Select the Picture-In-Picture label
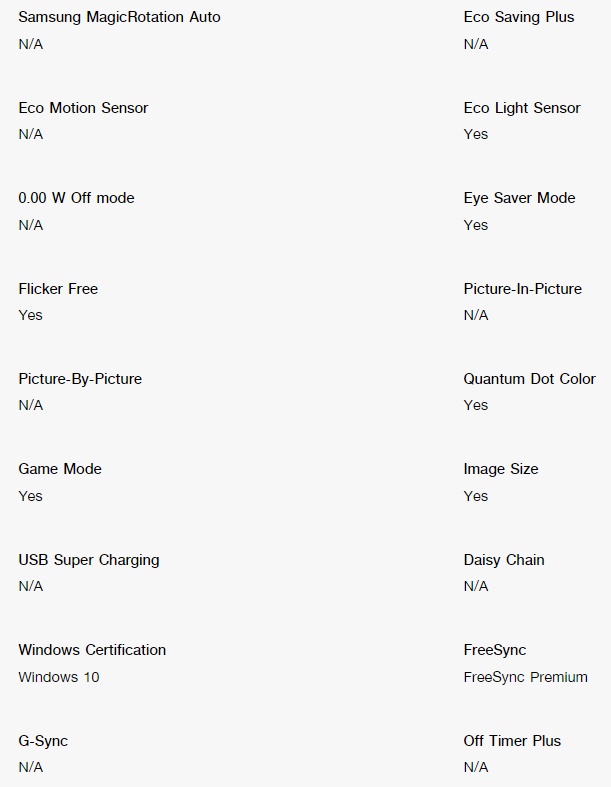This screenshot has width=611, height=787. pos(523,289)
